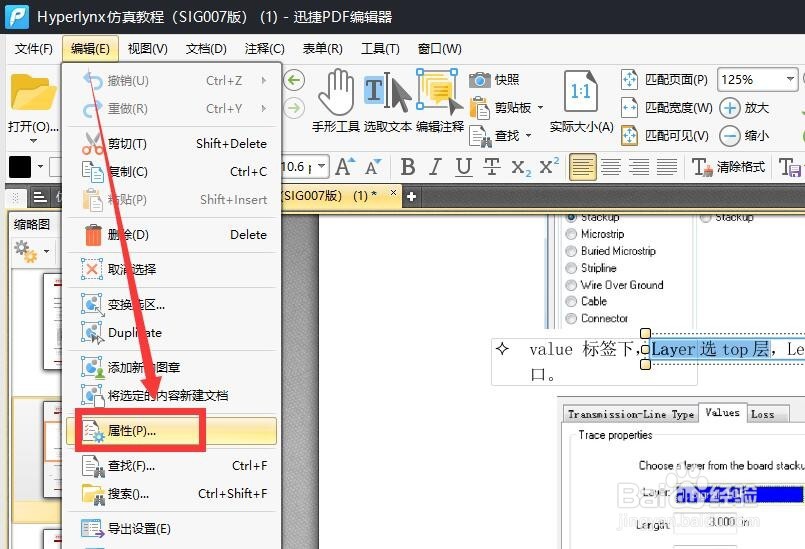Image resolution: width=805 pixels, height=549 pixels.
Task: Align text left
Action: [583, 167]
